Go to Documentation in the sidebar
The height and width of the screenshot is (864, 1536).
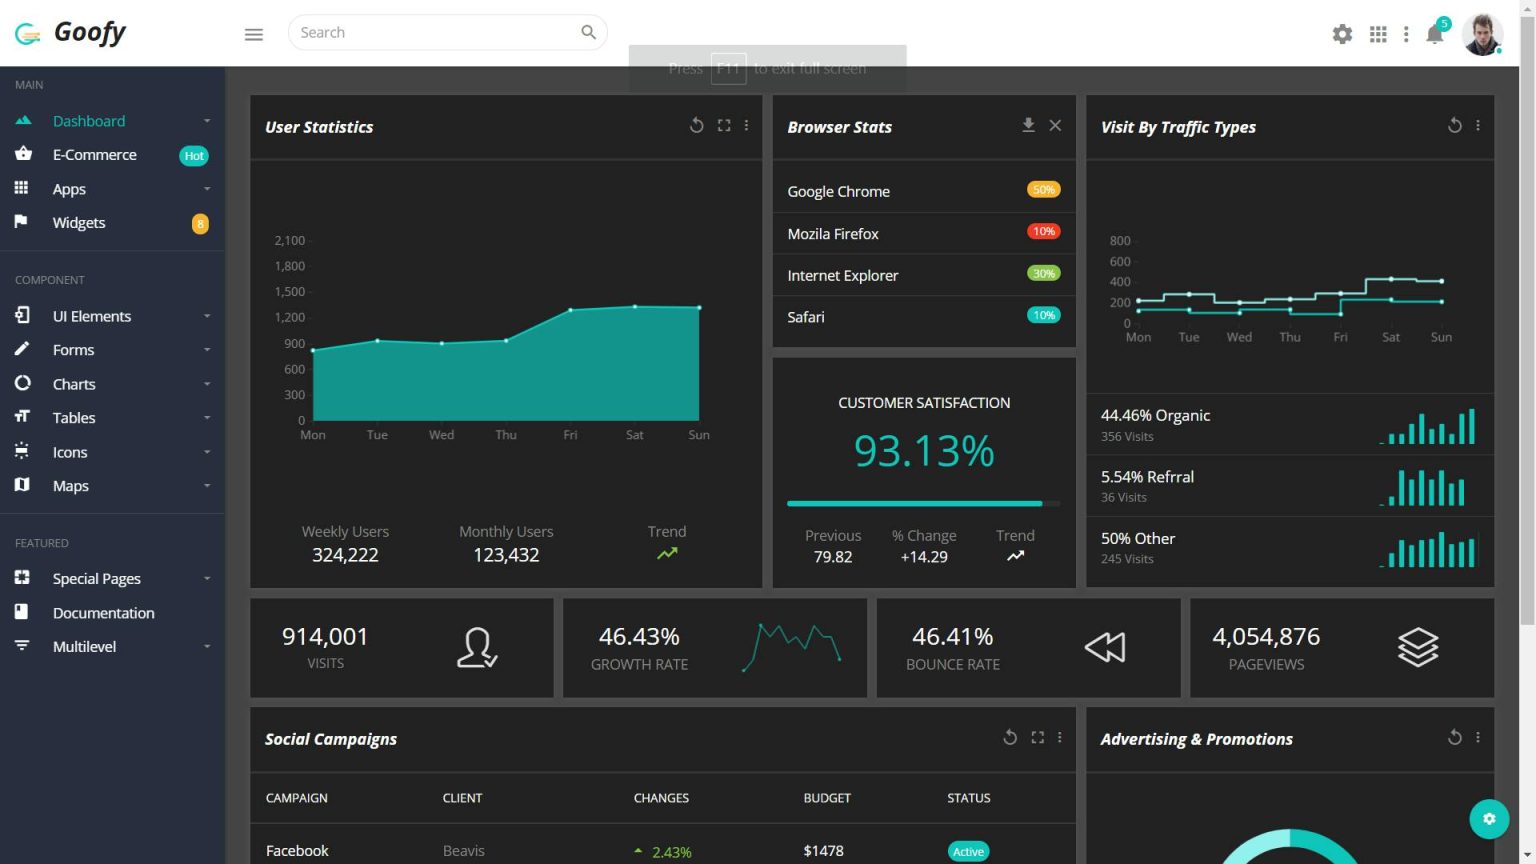[103, 612]
